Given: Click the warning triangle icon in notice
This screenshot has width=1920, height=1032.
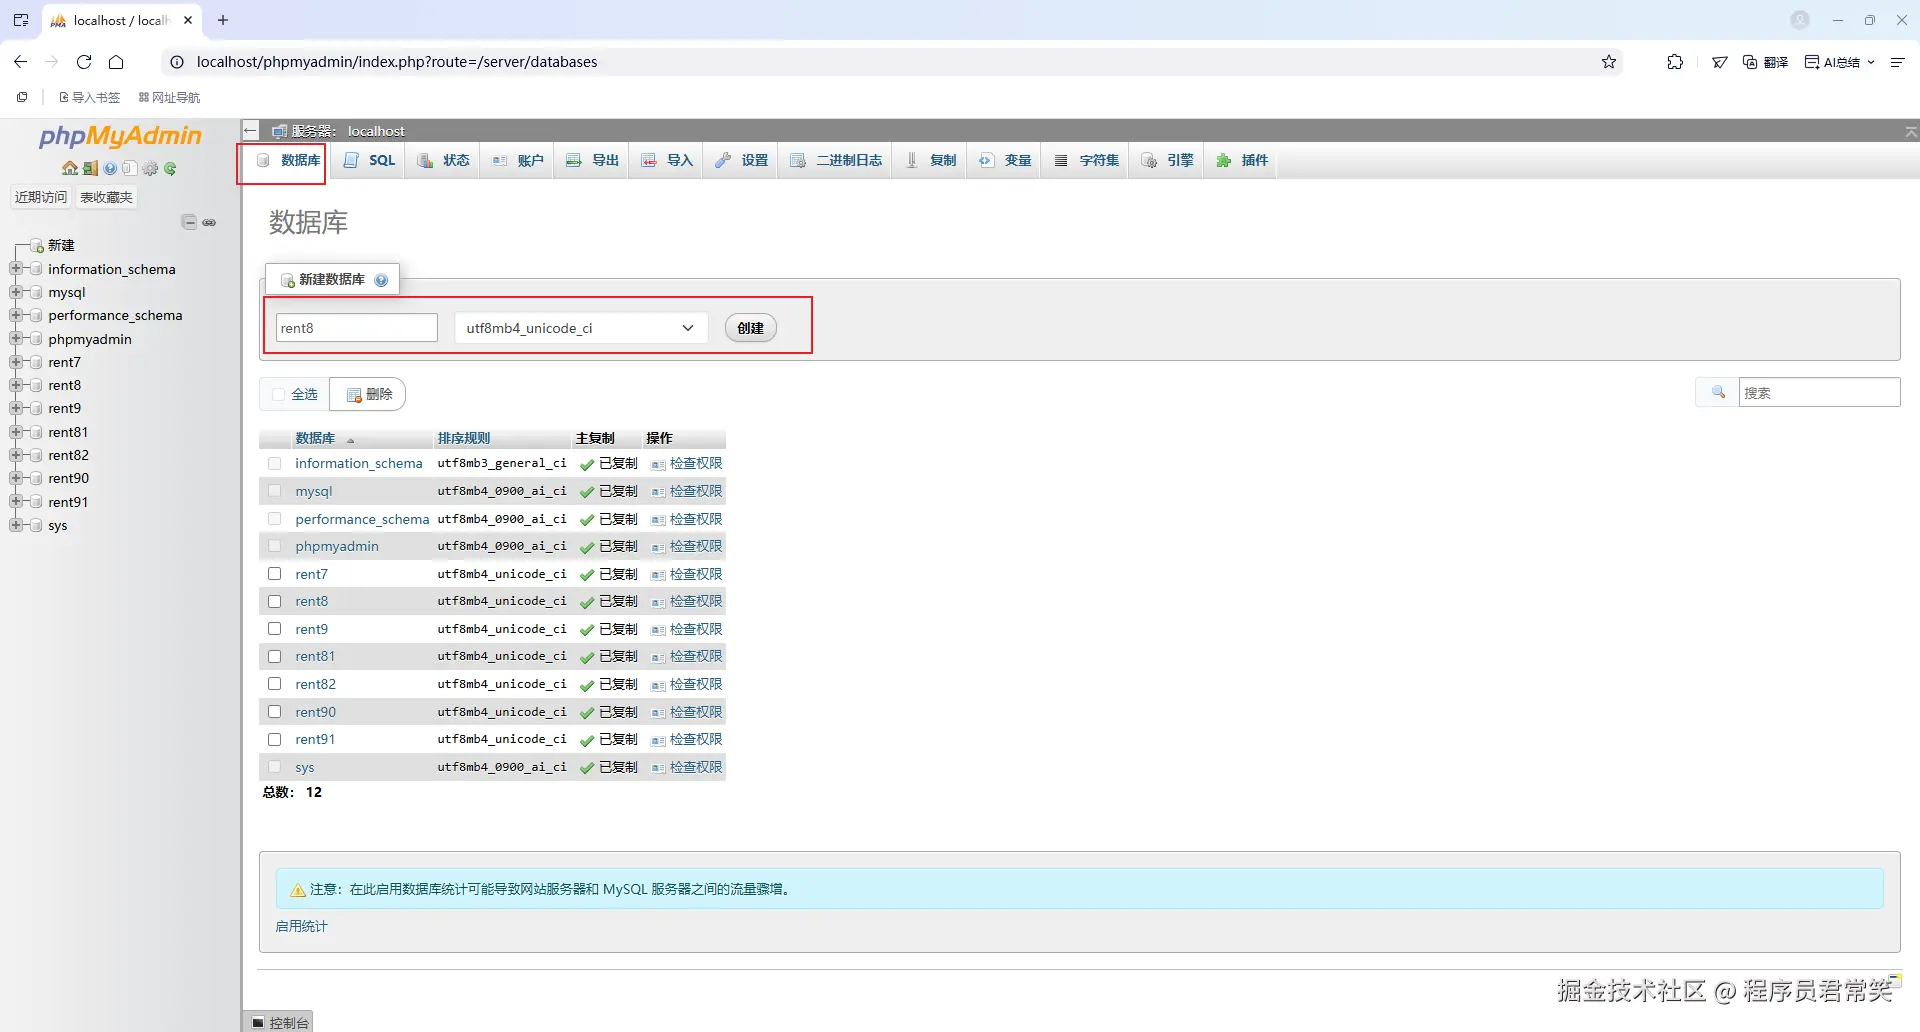Looking at the screenshot, I should click(x=297, y=890).
